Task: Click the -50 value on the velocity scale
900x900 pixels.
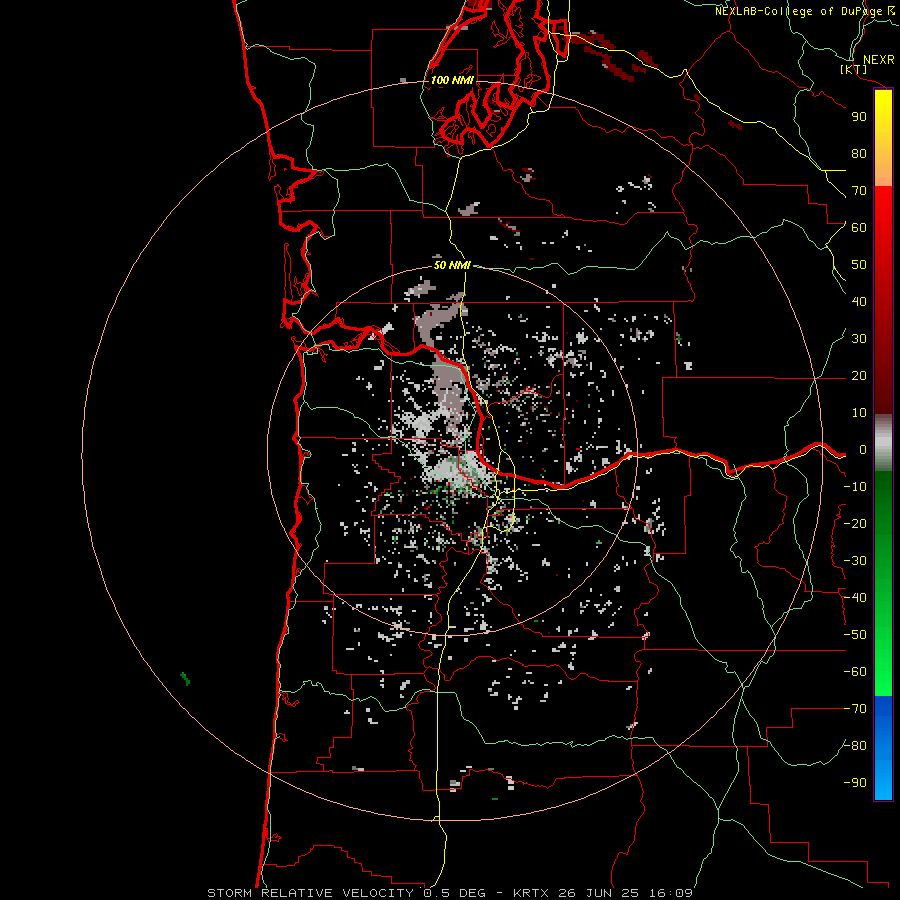Action: pyautogui.click(x=855, y=635)
